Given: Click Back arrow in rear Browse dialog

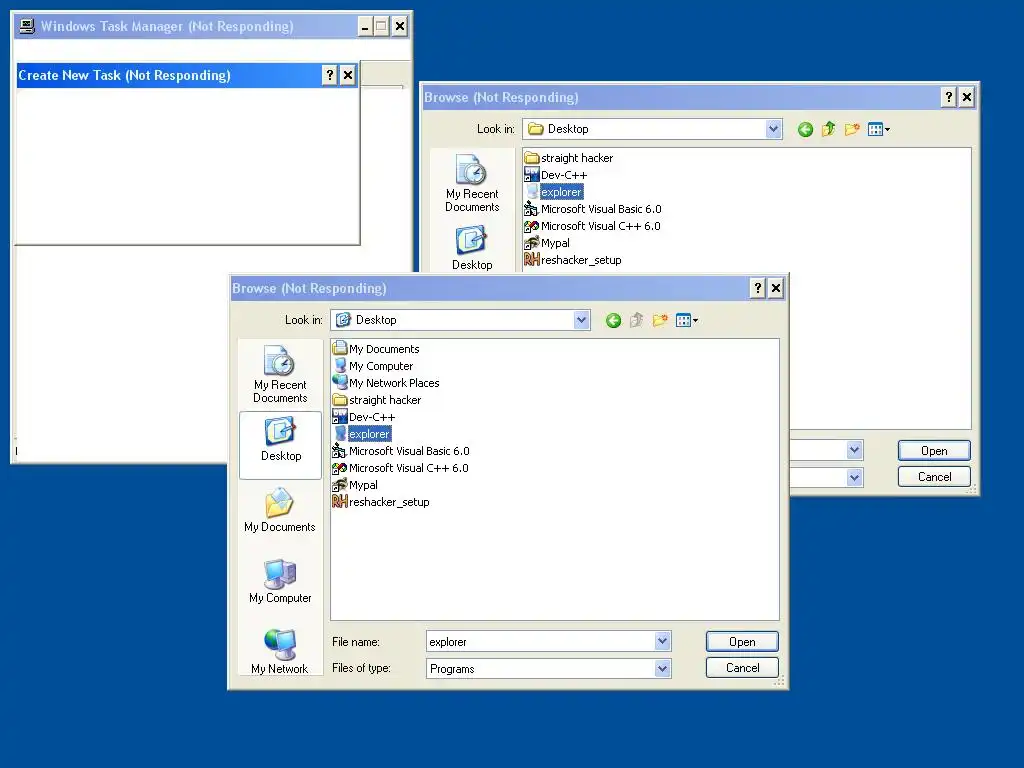Looking at the screenshot, I should (x=805, y=129).
